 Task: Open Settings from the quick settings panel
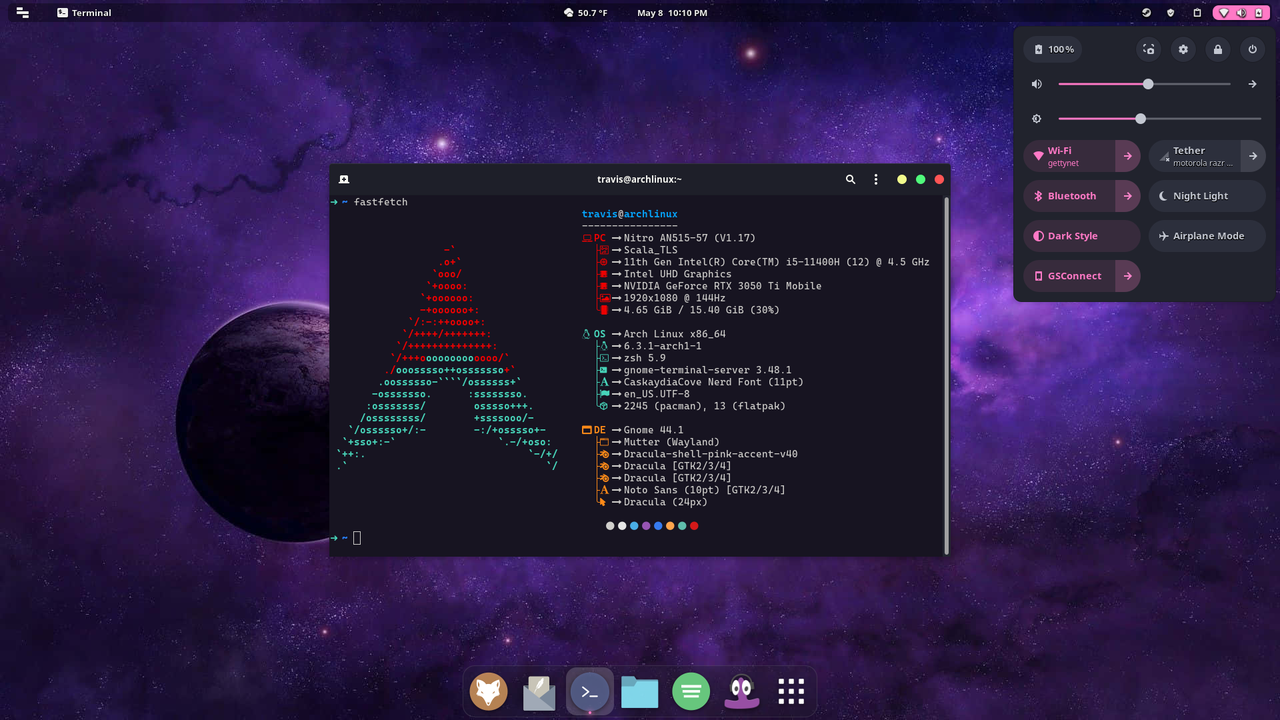tap(1183, 49)
